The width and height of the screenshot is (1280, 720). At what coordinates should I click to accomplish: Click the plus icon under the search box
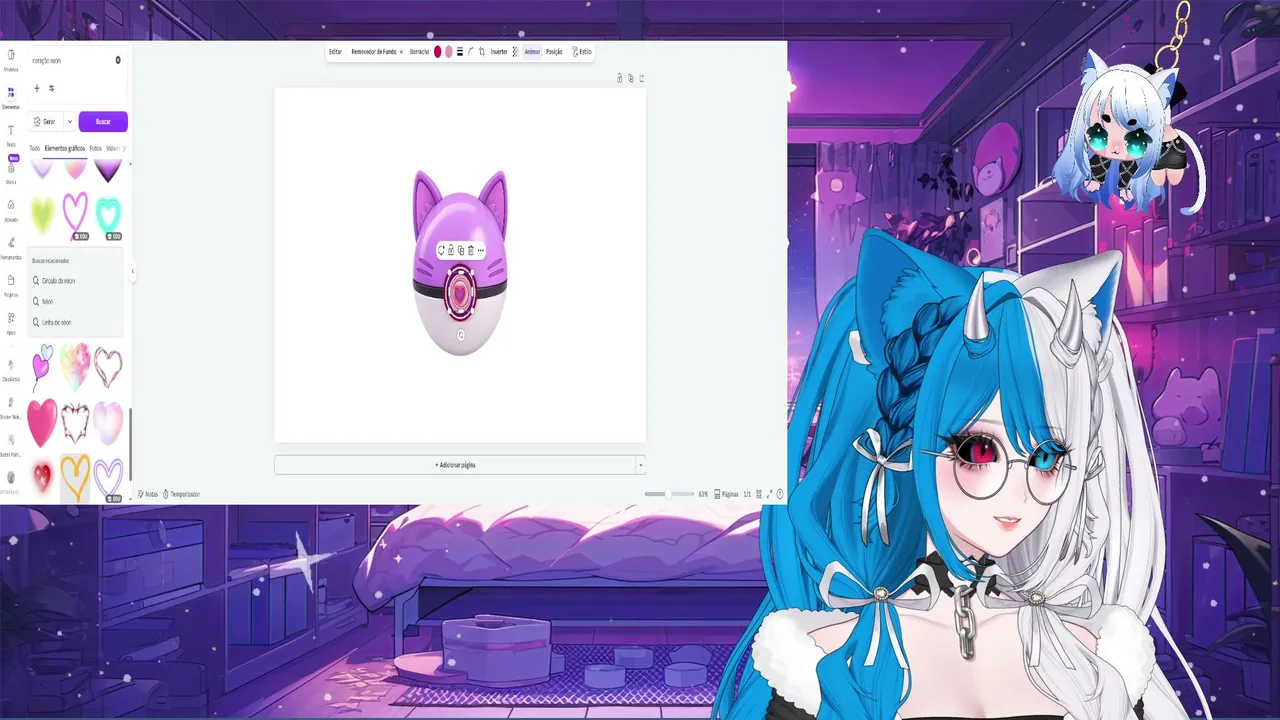click(x=37, y=88)
